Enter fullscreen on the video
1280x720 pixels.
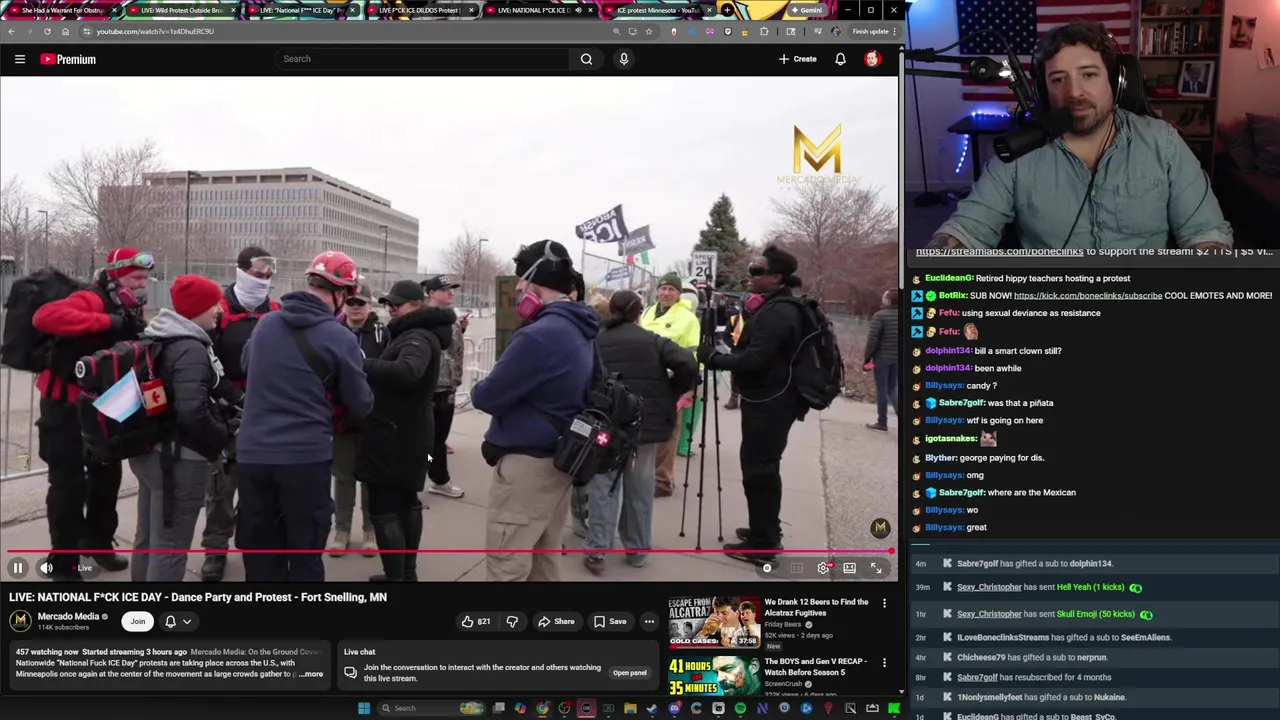click(876, 568)
